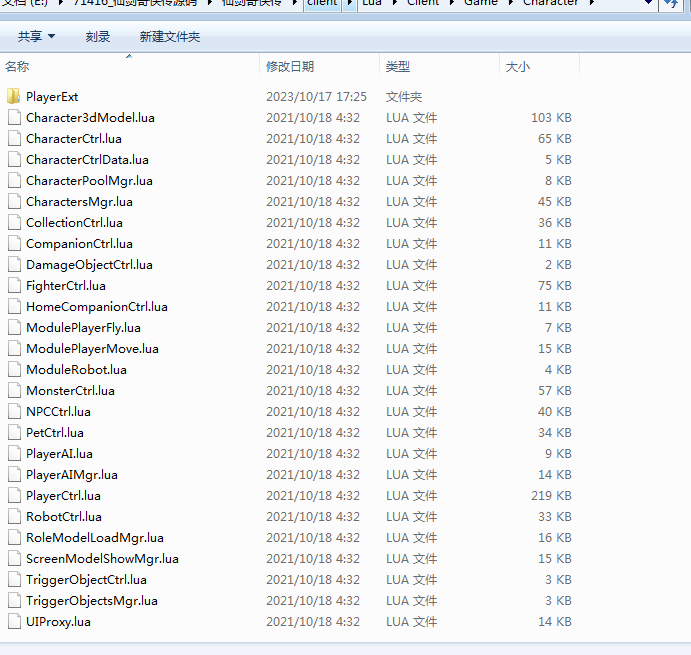
Task: Expand breadcrumb arrow after Character segment
Action: click(x=591, y=4)
